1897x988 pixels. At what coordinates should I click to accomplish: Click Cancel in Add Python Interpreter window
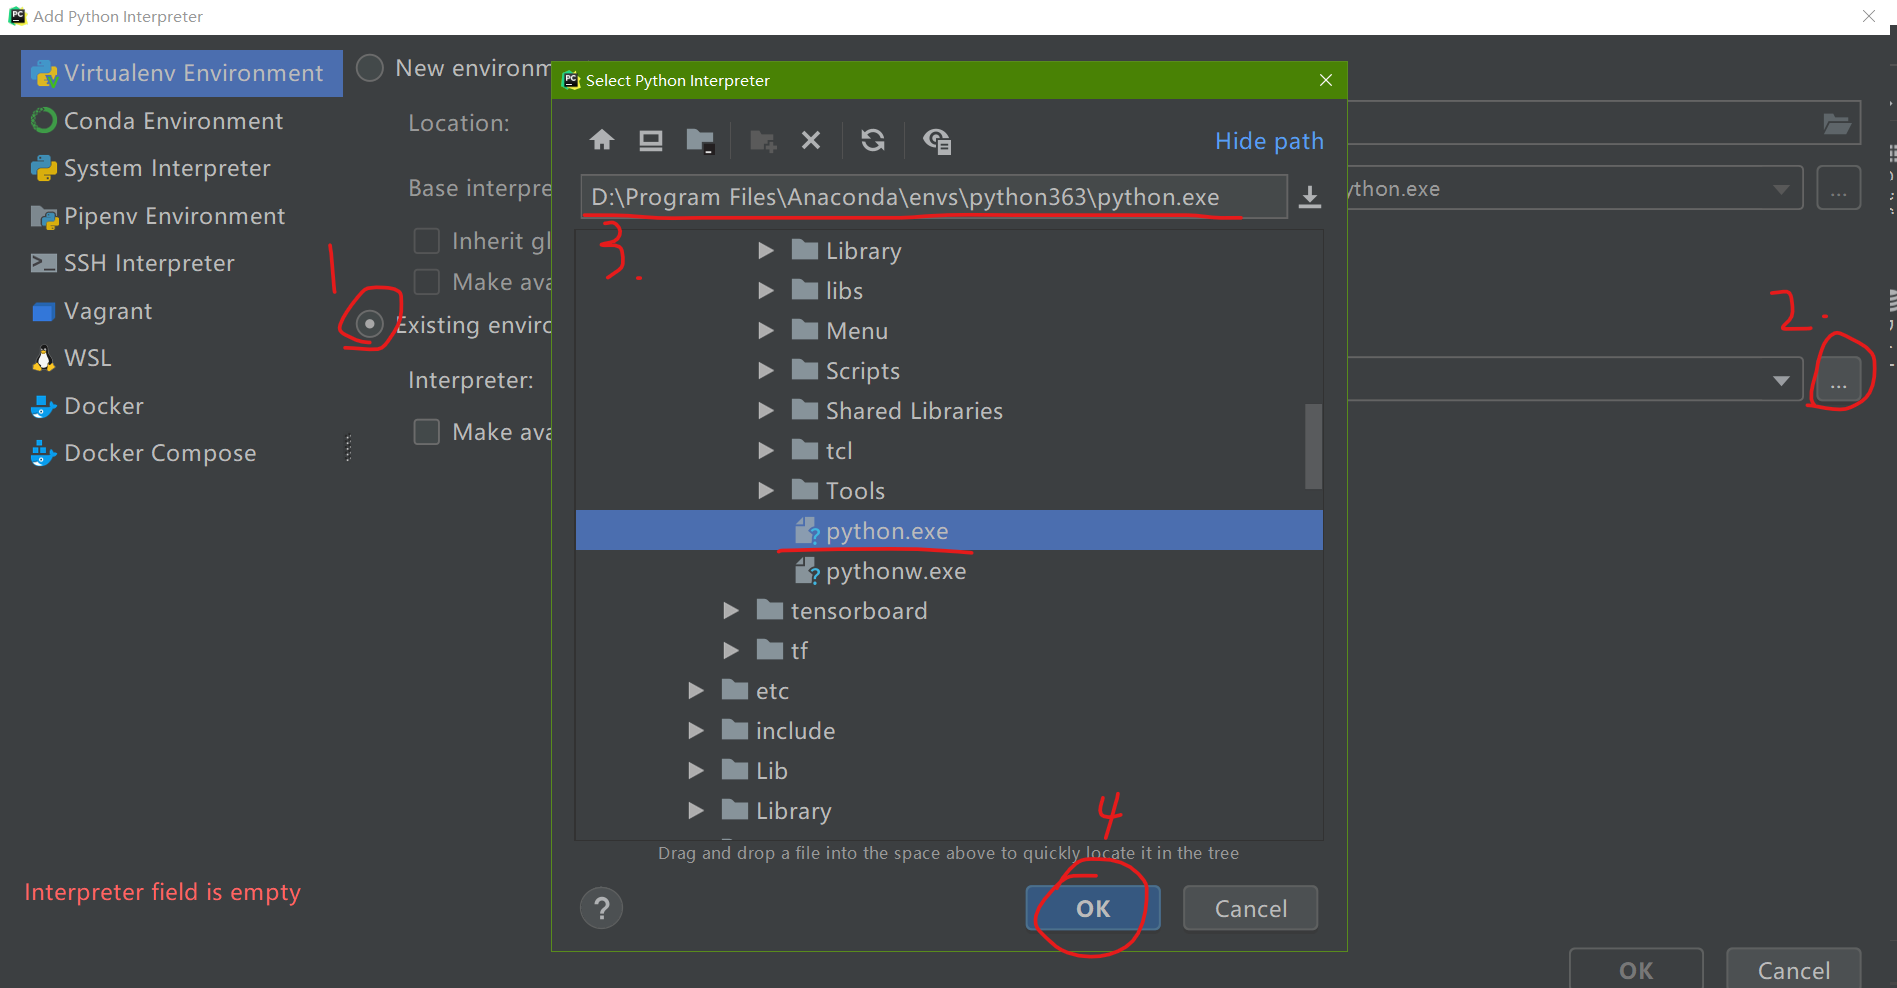point(1794,969)
